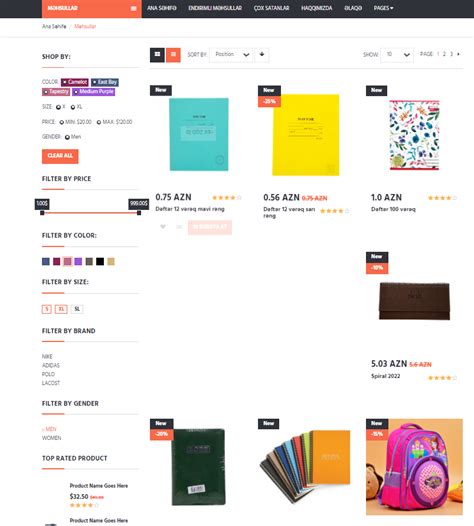
Task: Remove East Bay color filter tag
Action: 95,82
